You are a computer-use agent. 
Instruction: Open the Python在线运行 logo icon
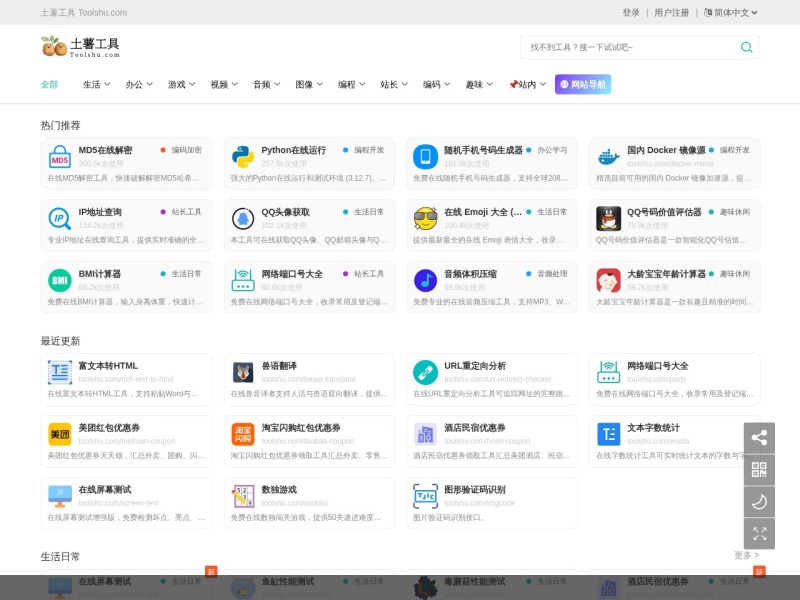[243, 157]
